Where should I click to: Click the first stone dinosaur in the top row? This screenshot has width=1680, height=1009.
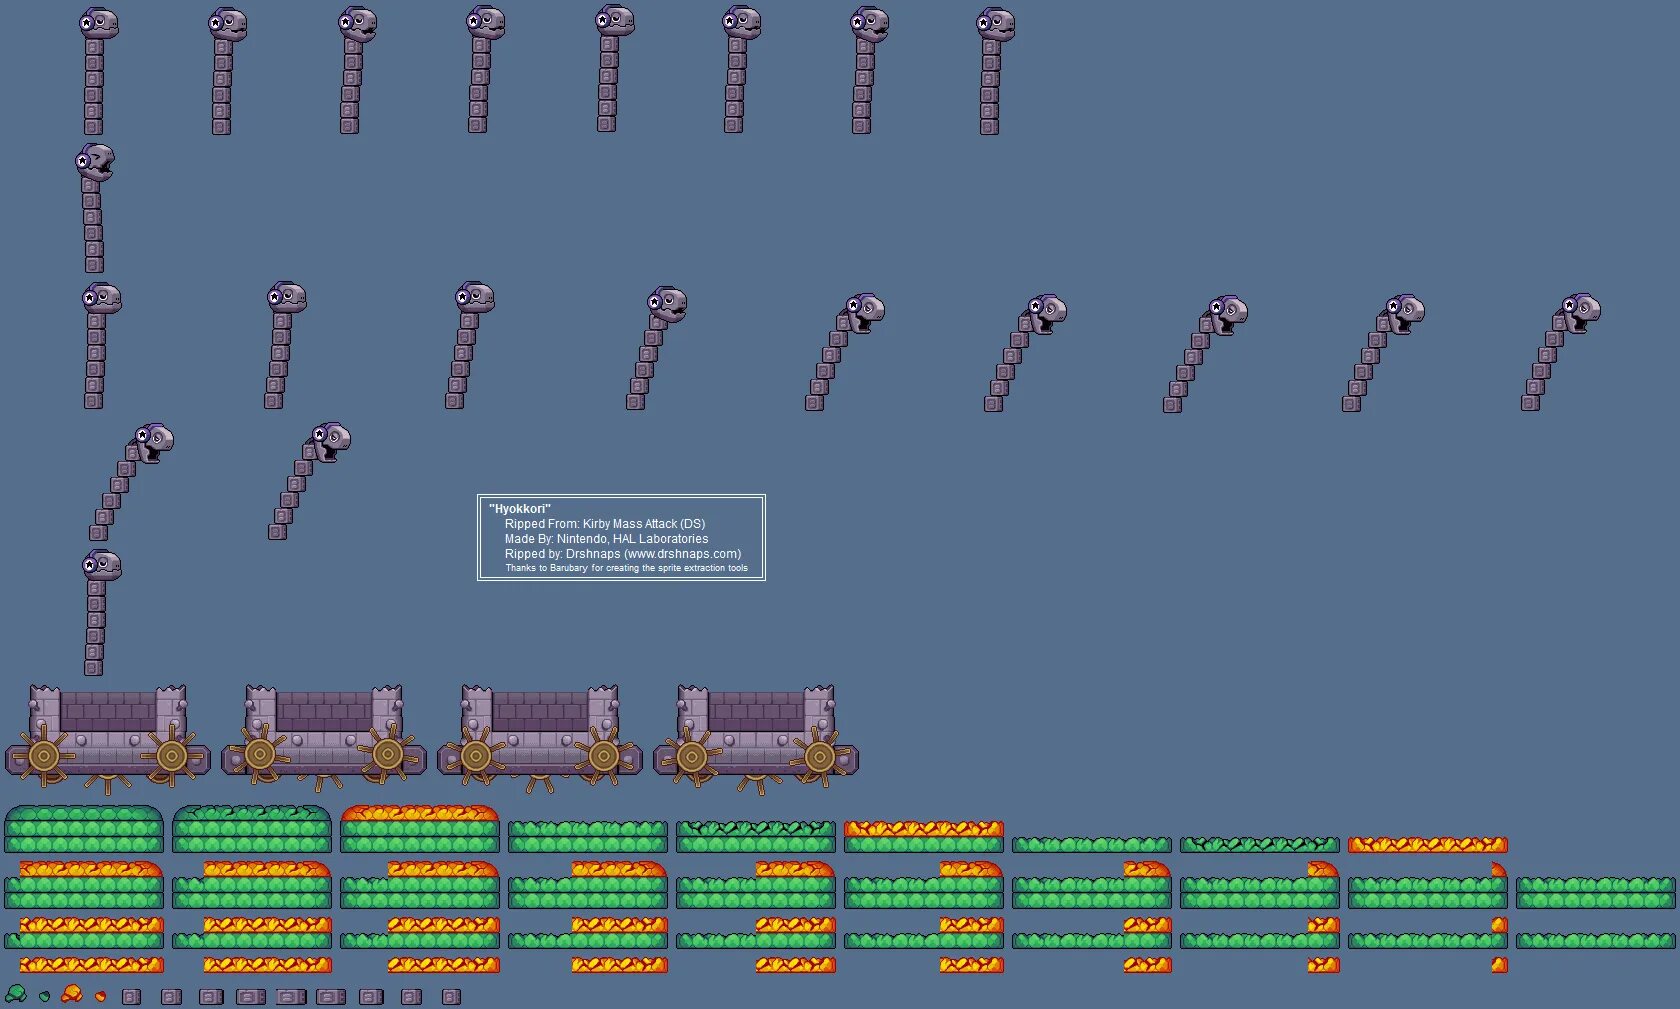(x=97, y=71)
